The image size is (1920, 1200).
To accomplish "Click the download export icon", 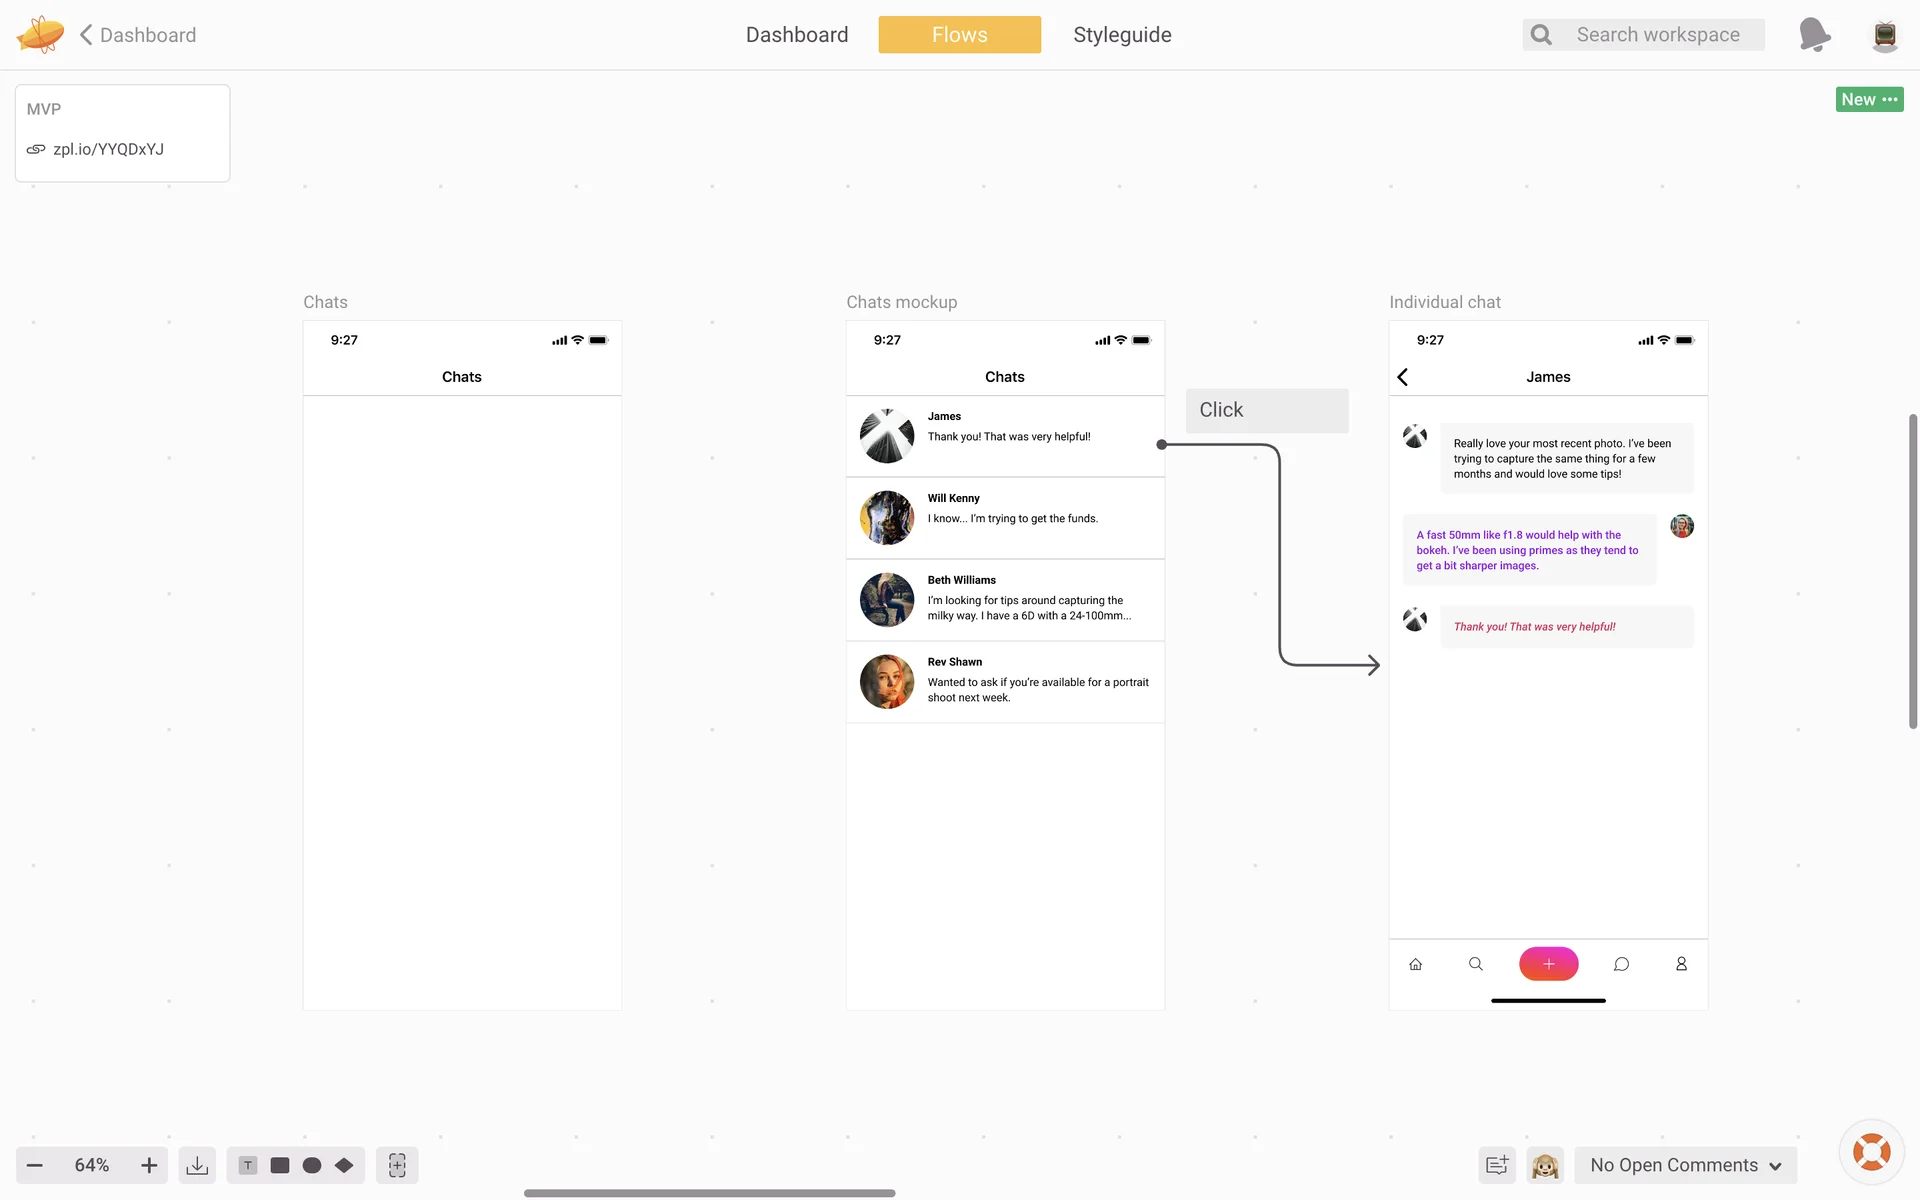I will click(197, 1165).
